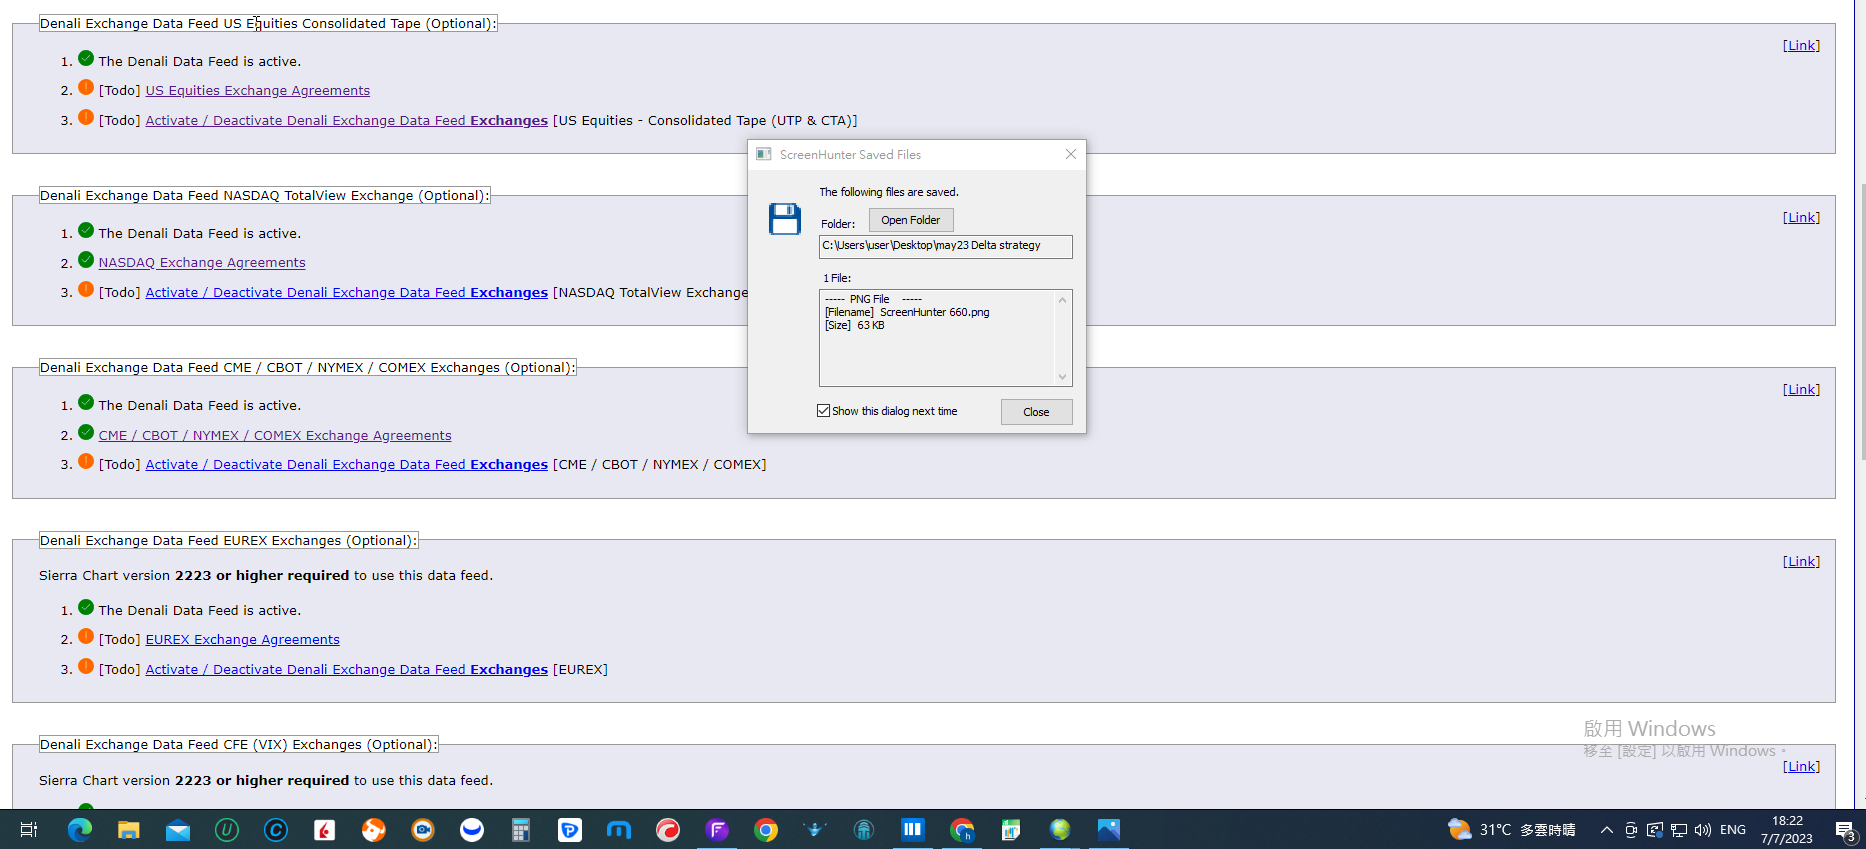The width and height of the screenshot is (1866, 849).
Task: Click the '[Size] 63 KB' line
Action: [855, 325]
